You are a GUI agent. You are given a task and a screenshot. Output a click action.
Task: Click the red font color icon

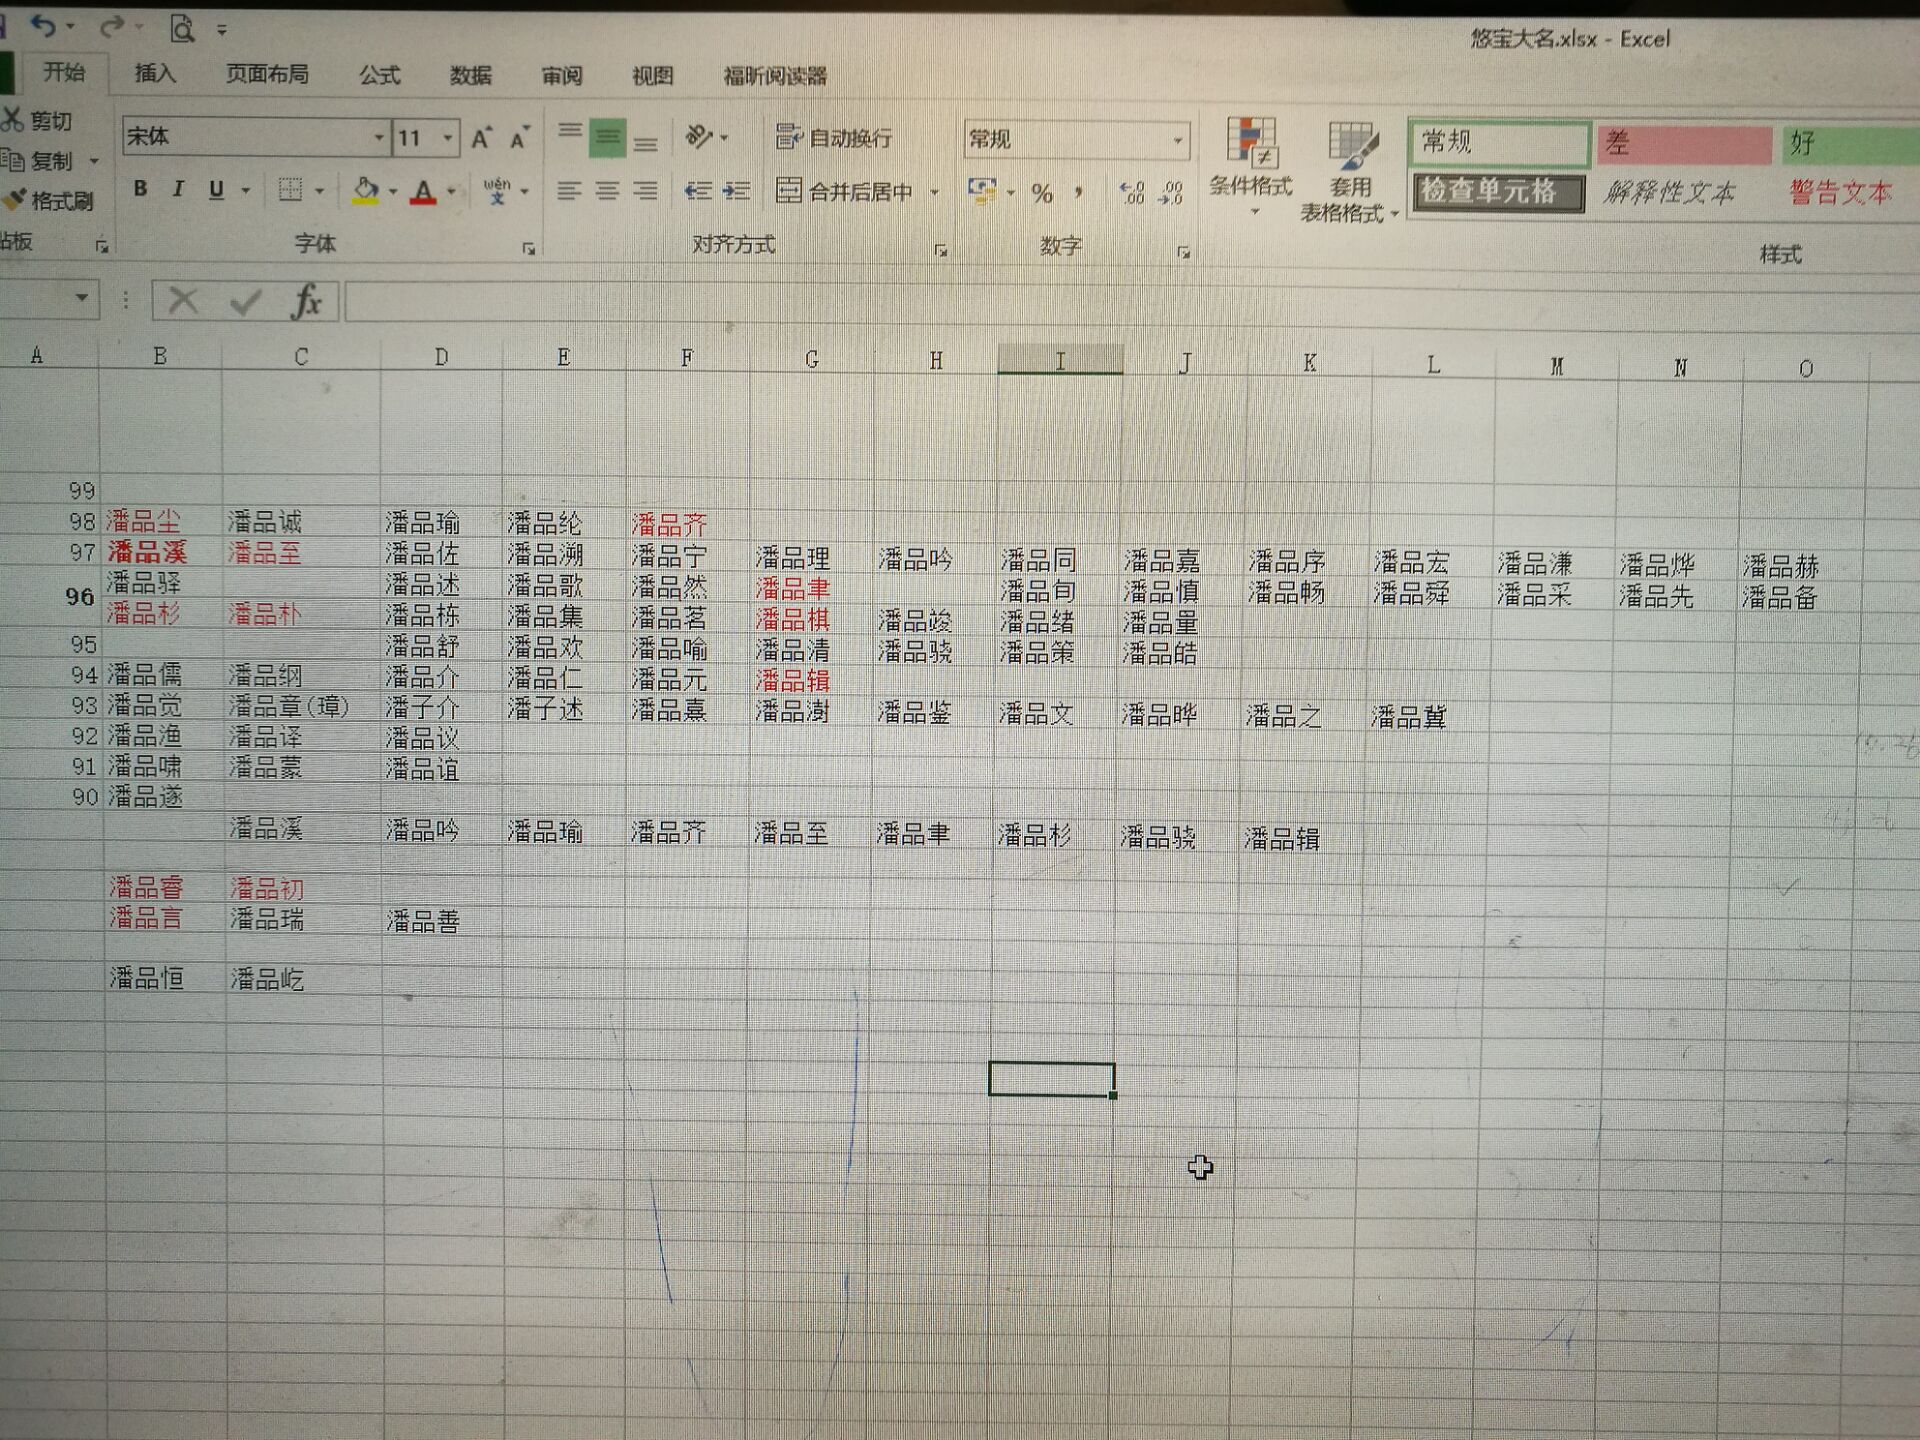pos(423,191)
